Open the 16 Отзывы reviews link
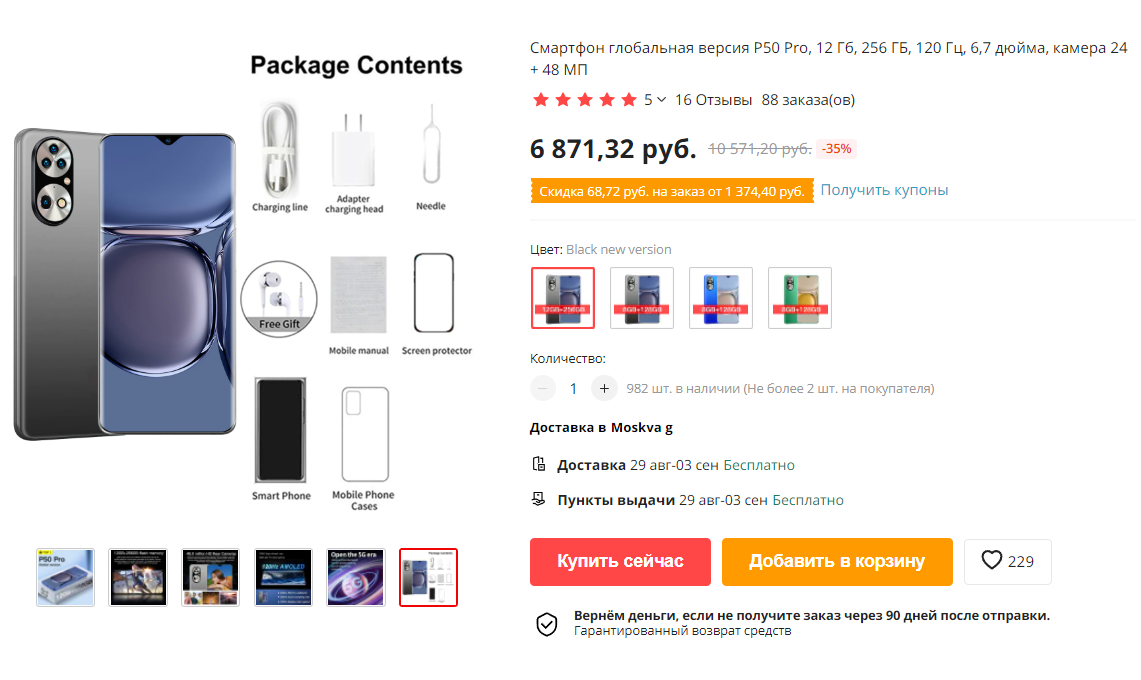Viewport: 1141px width, 680px height. 714,100
